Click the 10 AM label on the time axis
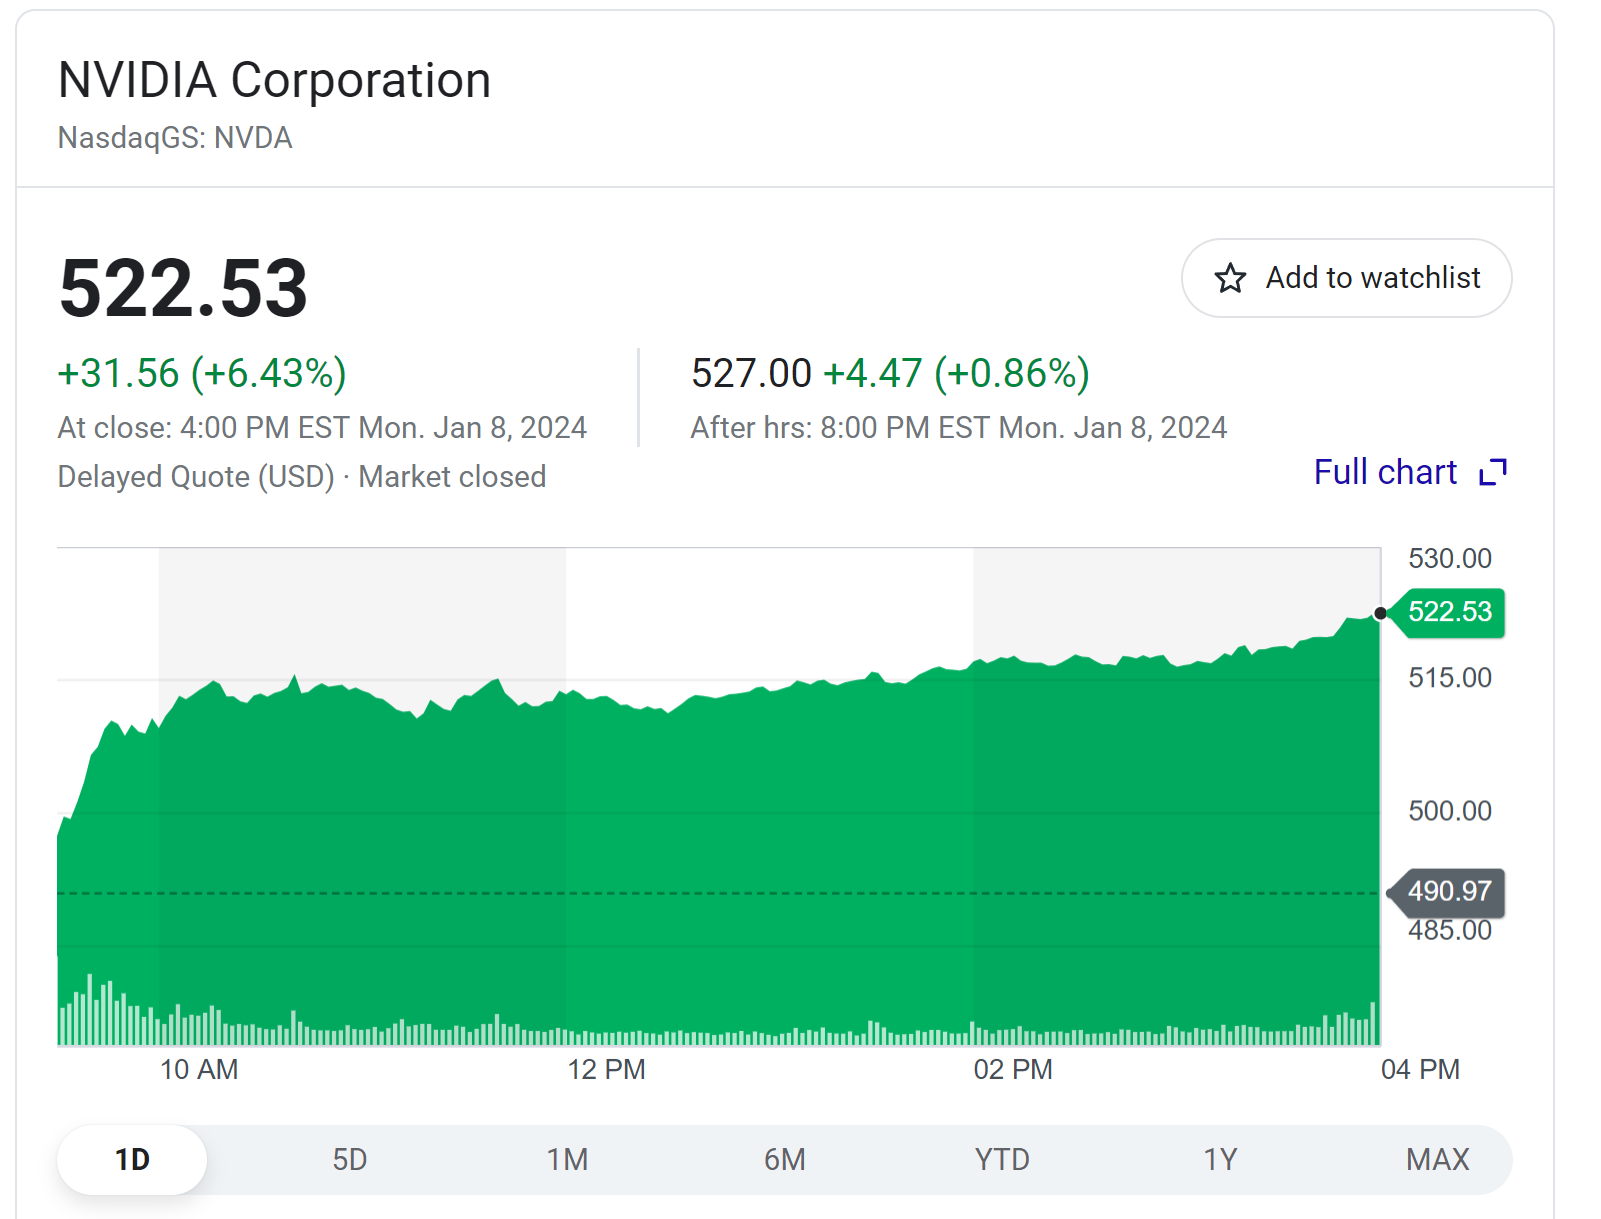Screen dimensions: 1601x1219 click(199, 1070)
